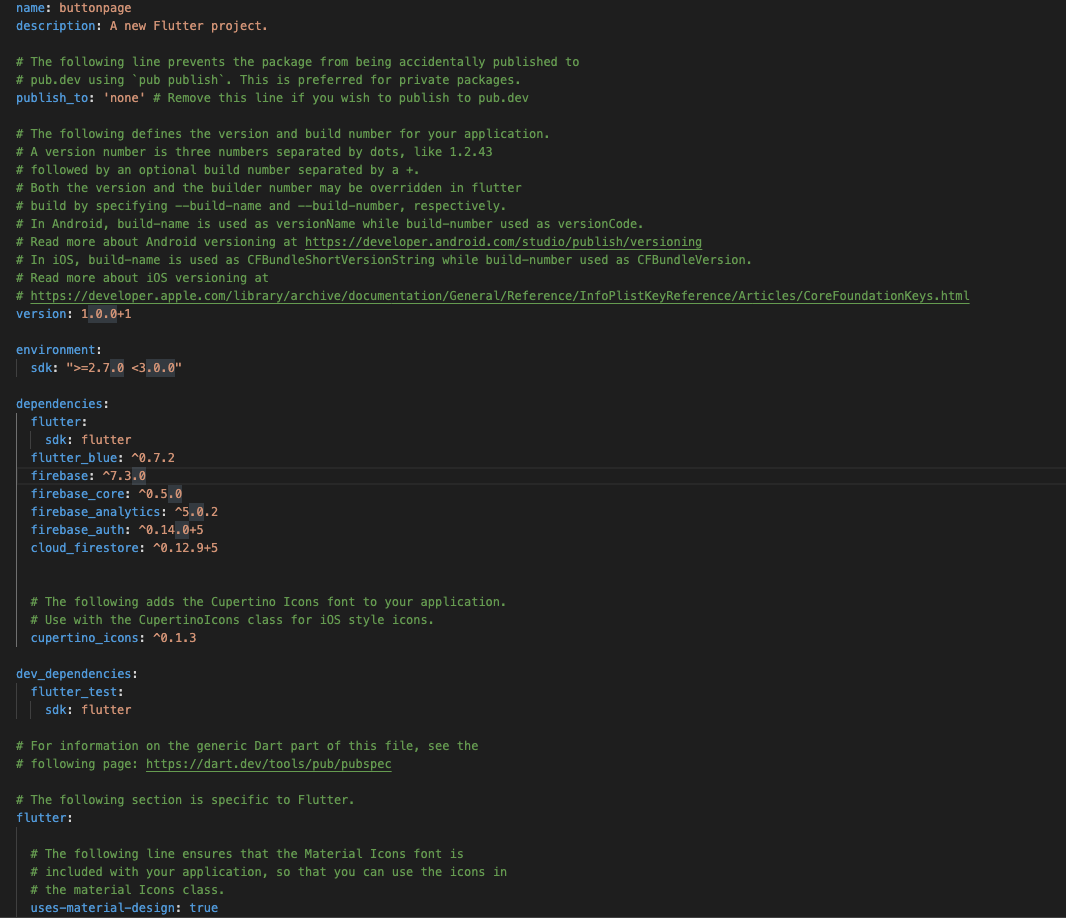
Task: Click the '^0.14.0+5' firebase_auth version
Action: [x=171, y=530]
